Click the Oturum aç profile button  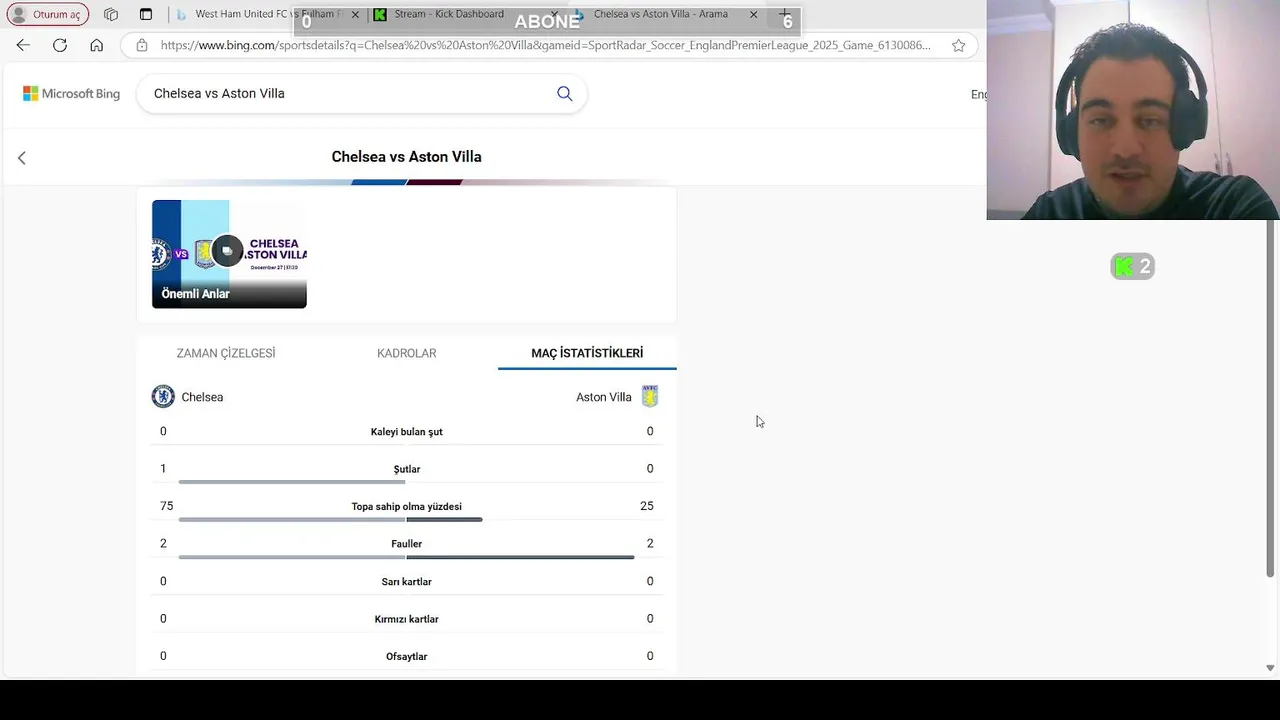[47, 14]
